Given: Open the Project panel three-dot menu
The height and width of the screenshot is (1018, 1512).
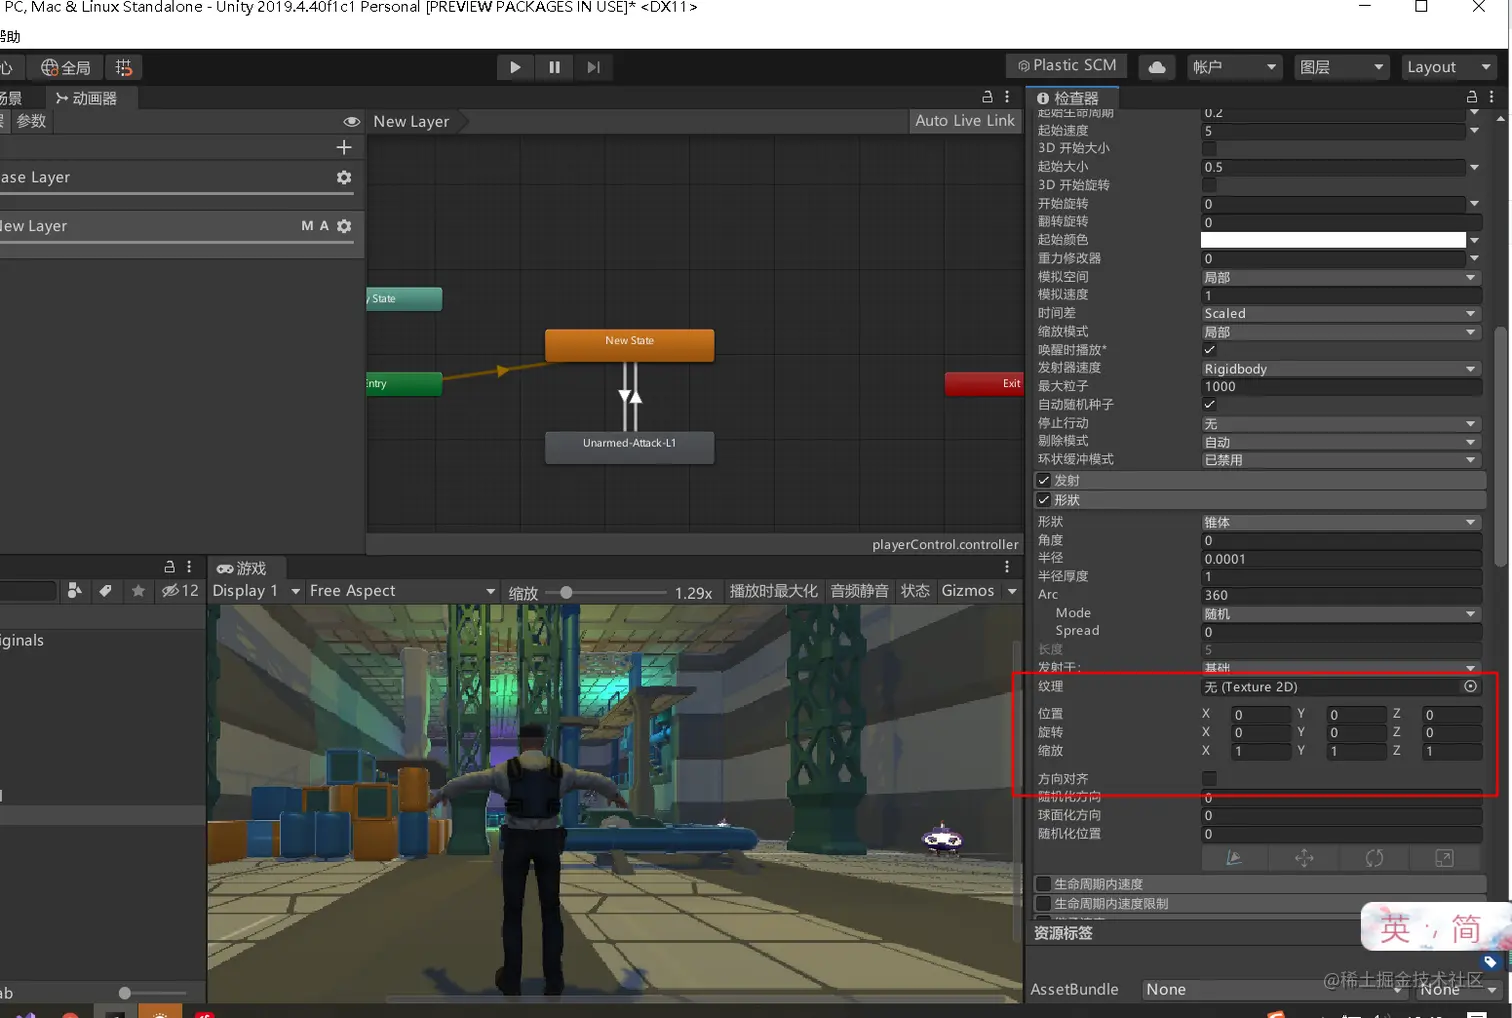Looking at the screenshot, I should 189,567.
